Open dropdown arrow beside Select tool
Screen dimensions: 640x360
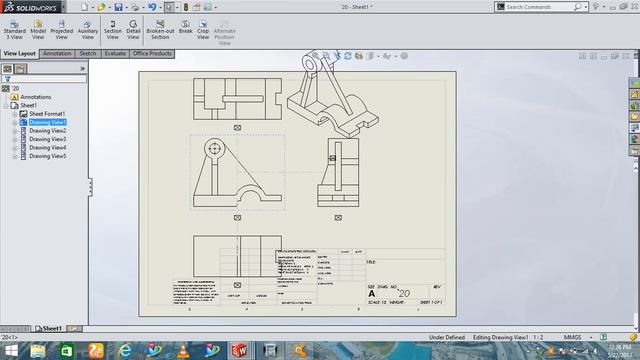177,7
